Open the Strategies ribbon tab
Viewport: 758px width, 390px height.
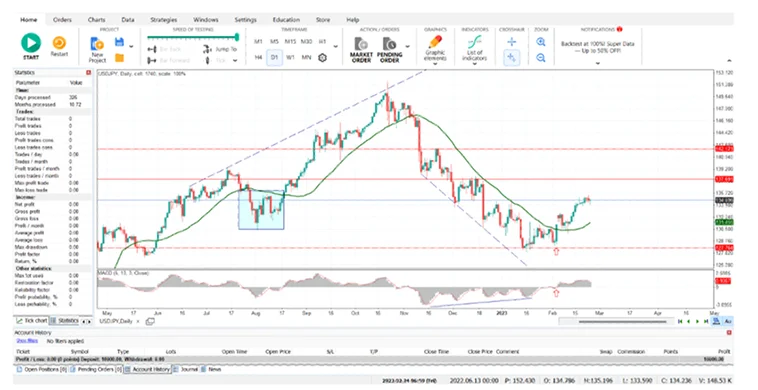[163, 20]
